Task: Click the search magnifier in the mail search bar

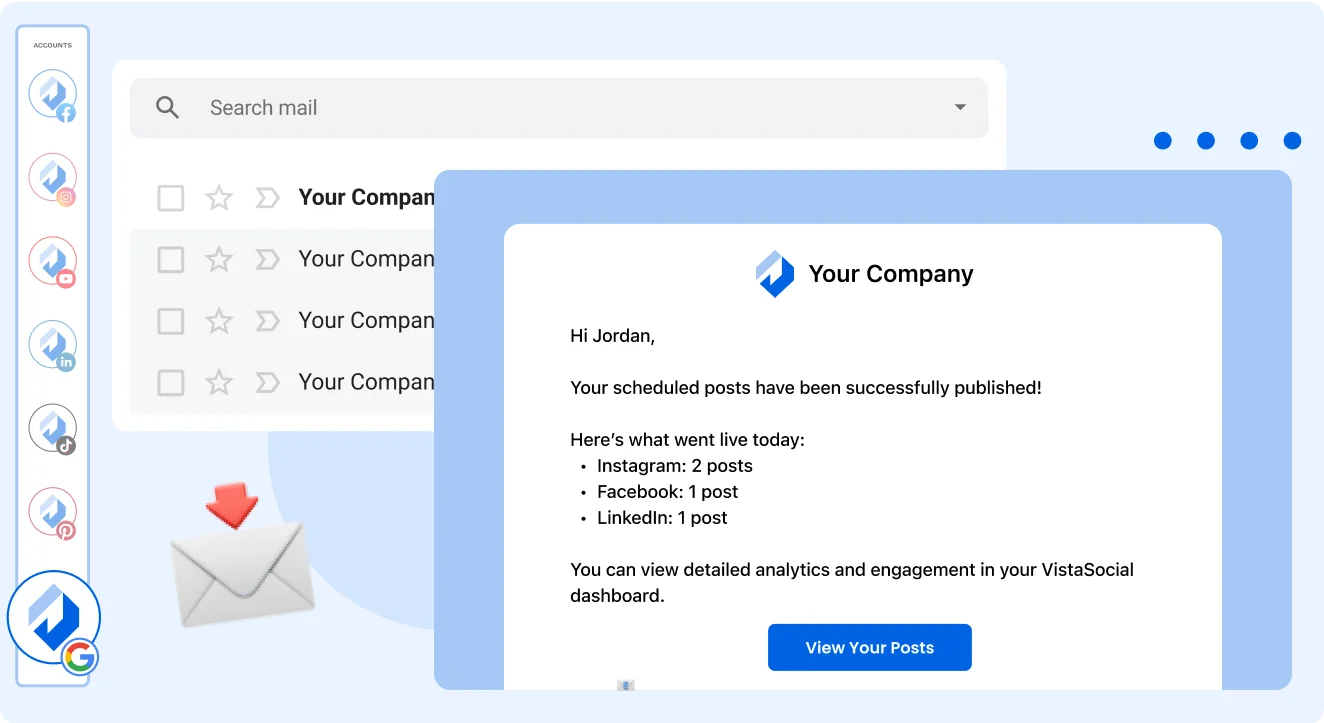Action: tap(167, 106)
